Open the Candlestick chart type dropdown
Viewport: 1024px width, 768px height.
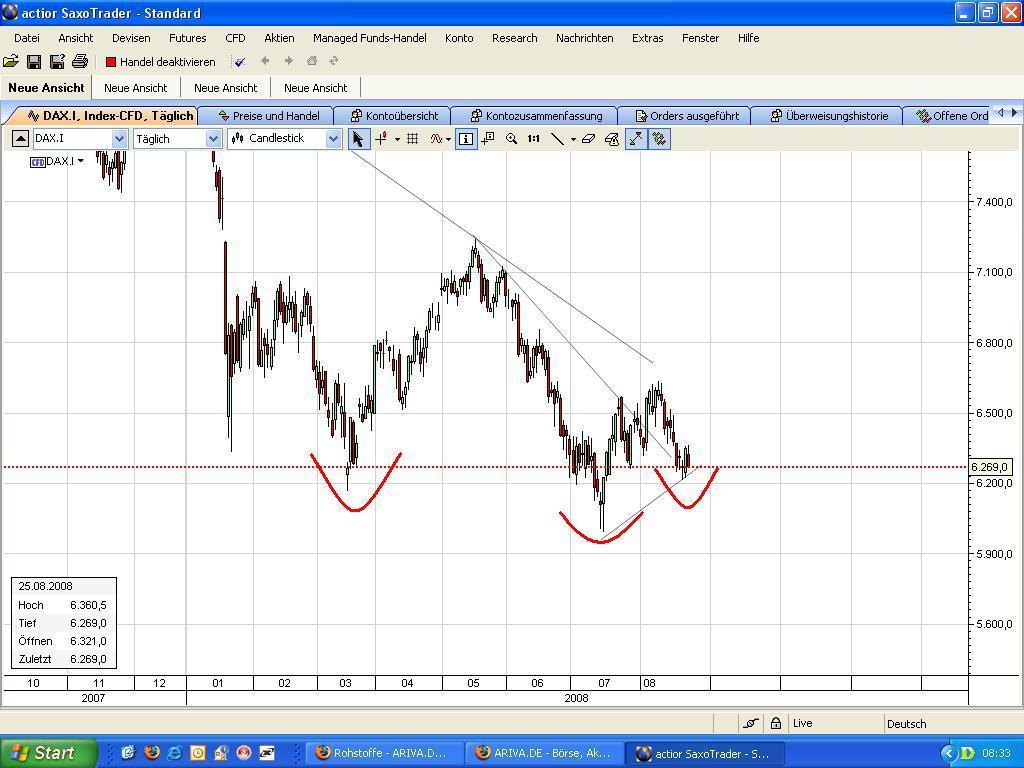[x=333, y=138]
